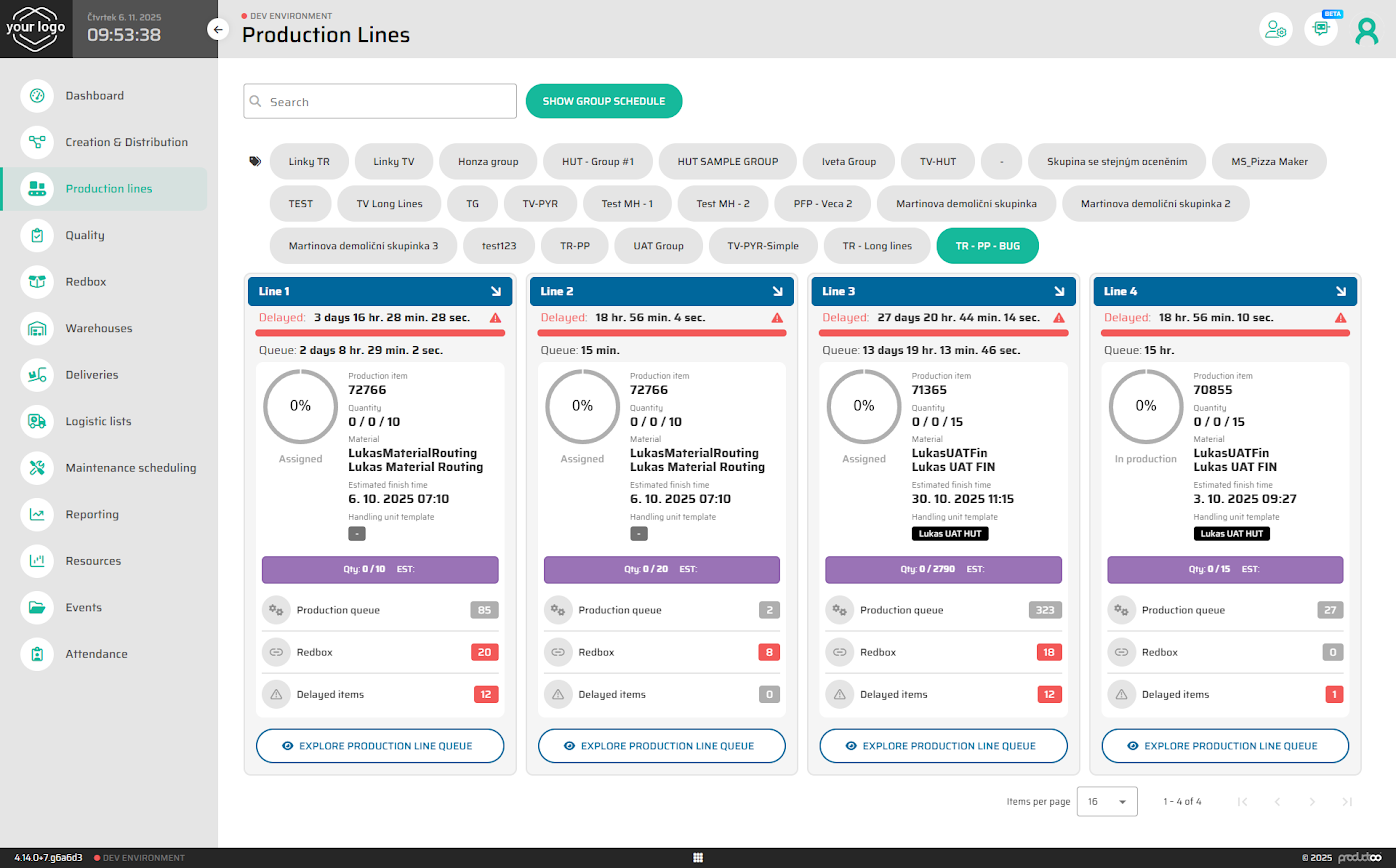Toggle the Linky TR group chip
Screen dimensions: 1396x868
308,161
